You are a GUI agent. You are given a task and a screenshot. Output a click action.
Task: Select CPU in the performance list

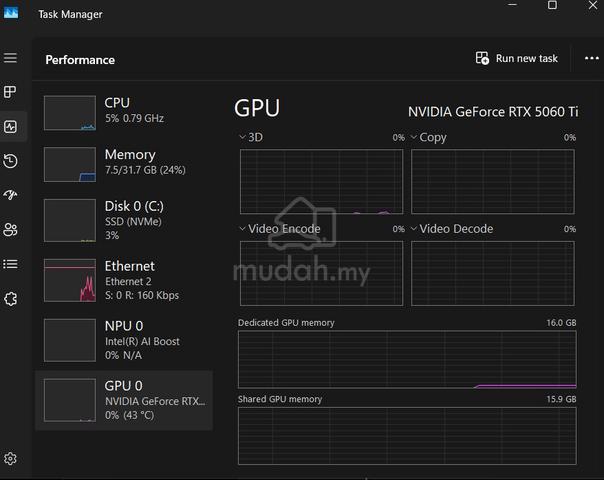pos(124,113)
